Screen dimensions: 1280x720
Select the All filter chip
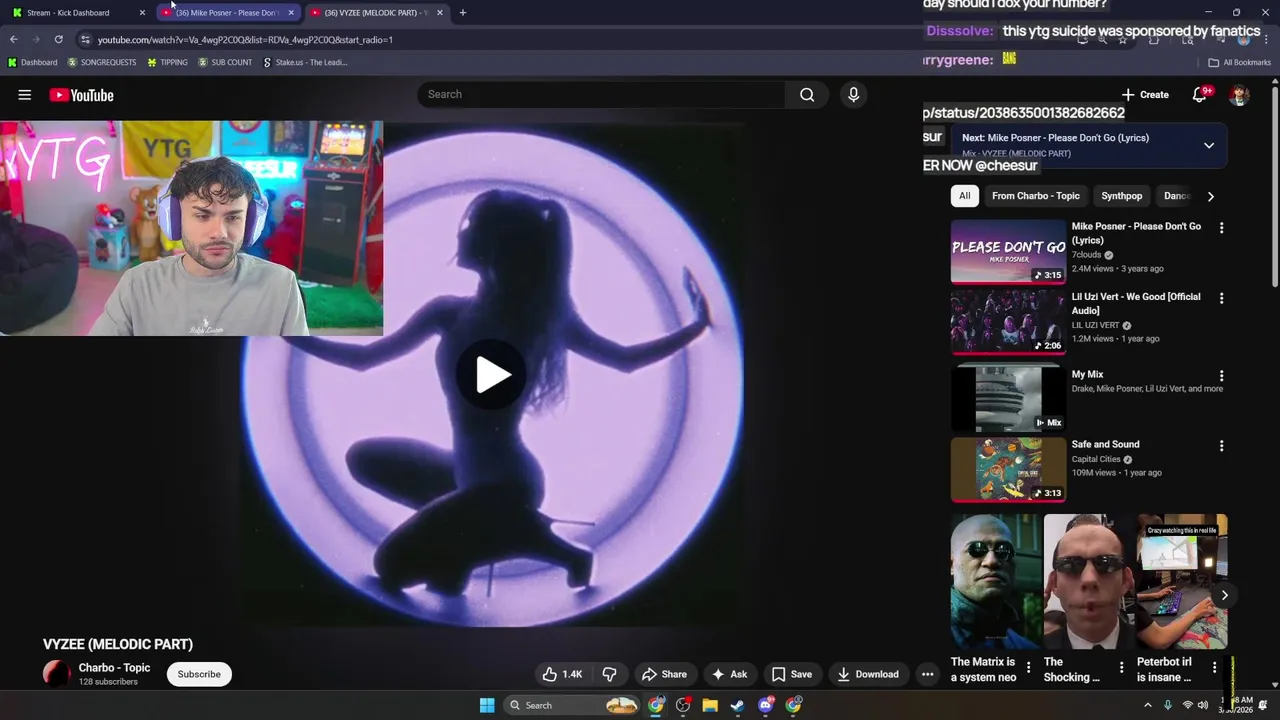(x=964, y=196)
